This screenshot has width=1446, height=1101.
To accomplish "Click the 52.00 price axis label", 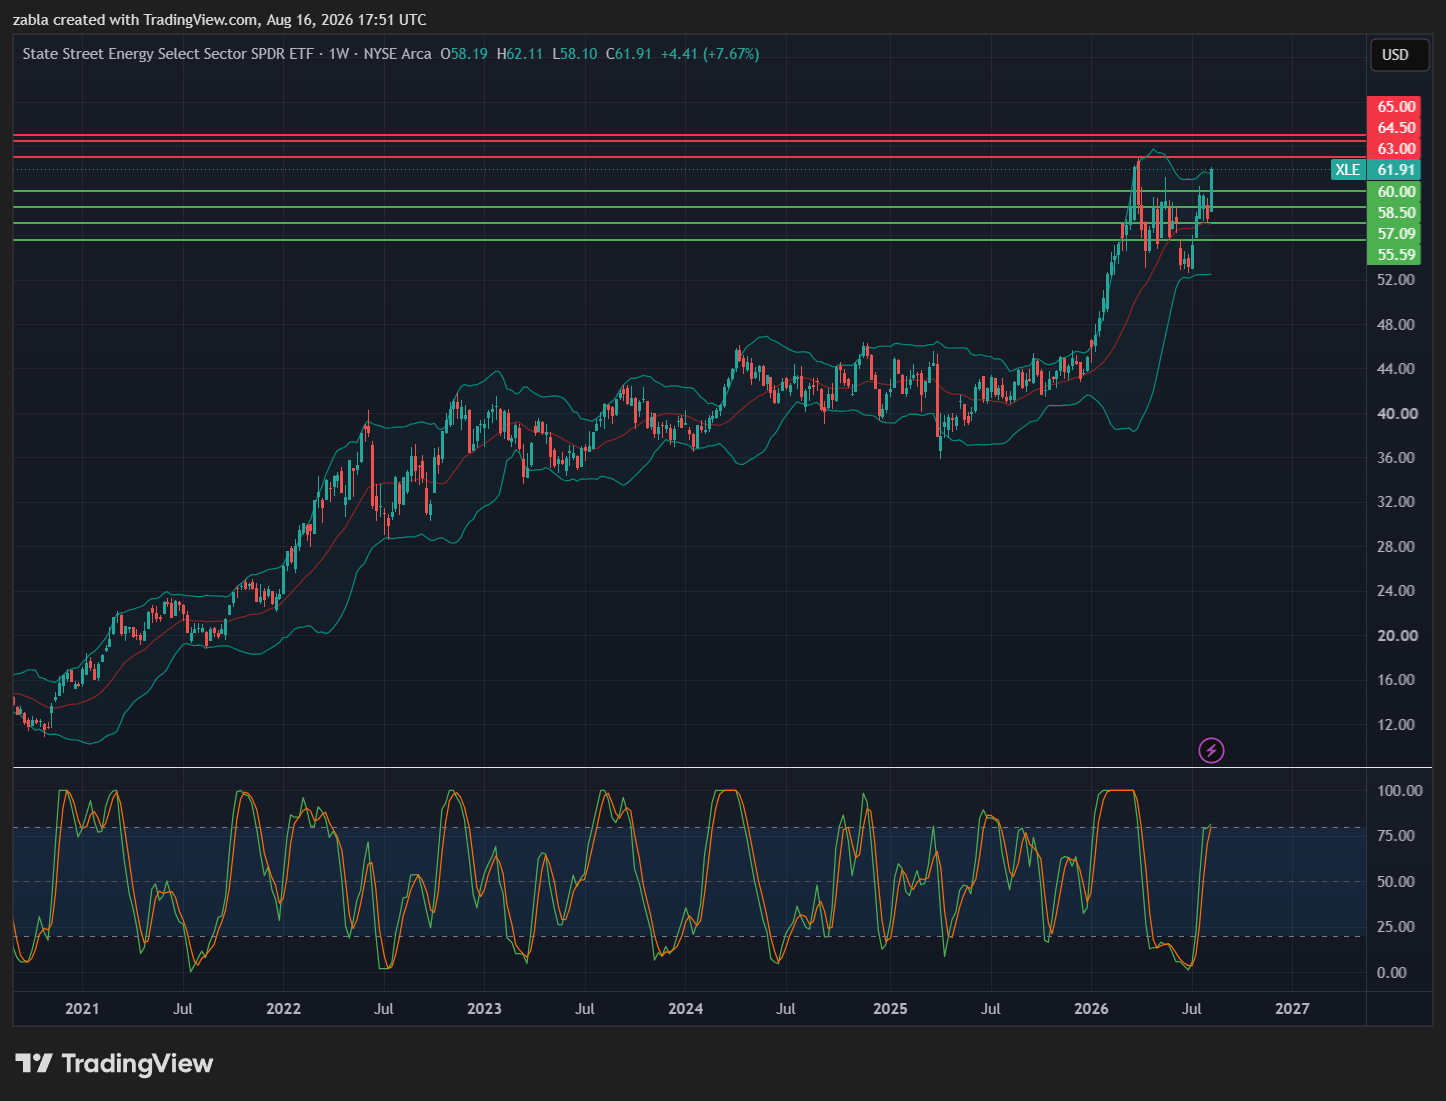I will tap(1396, 280).
